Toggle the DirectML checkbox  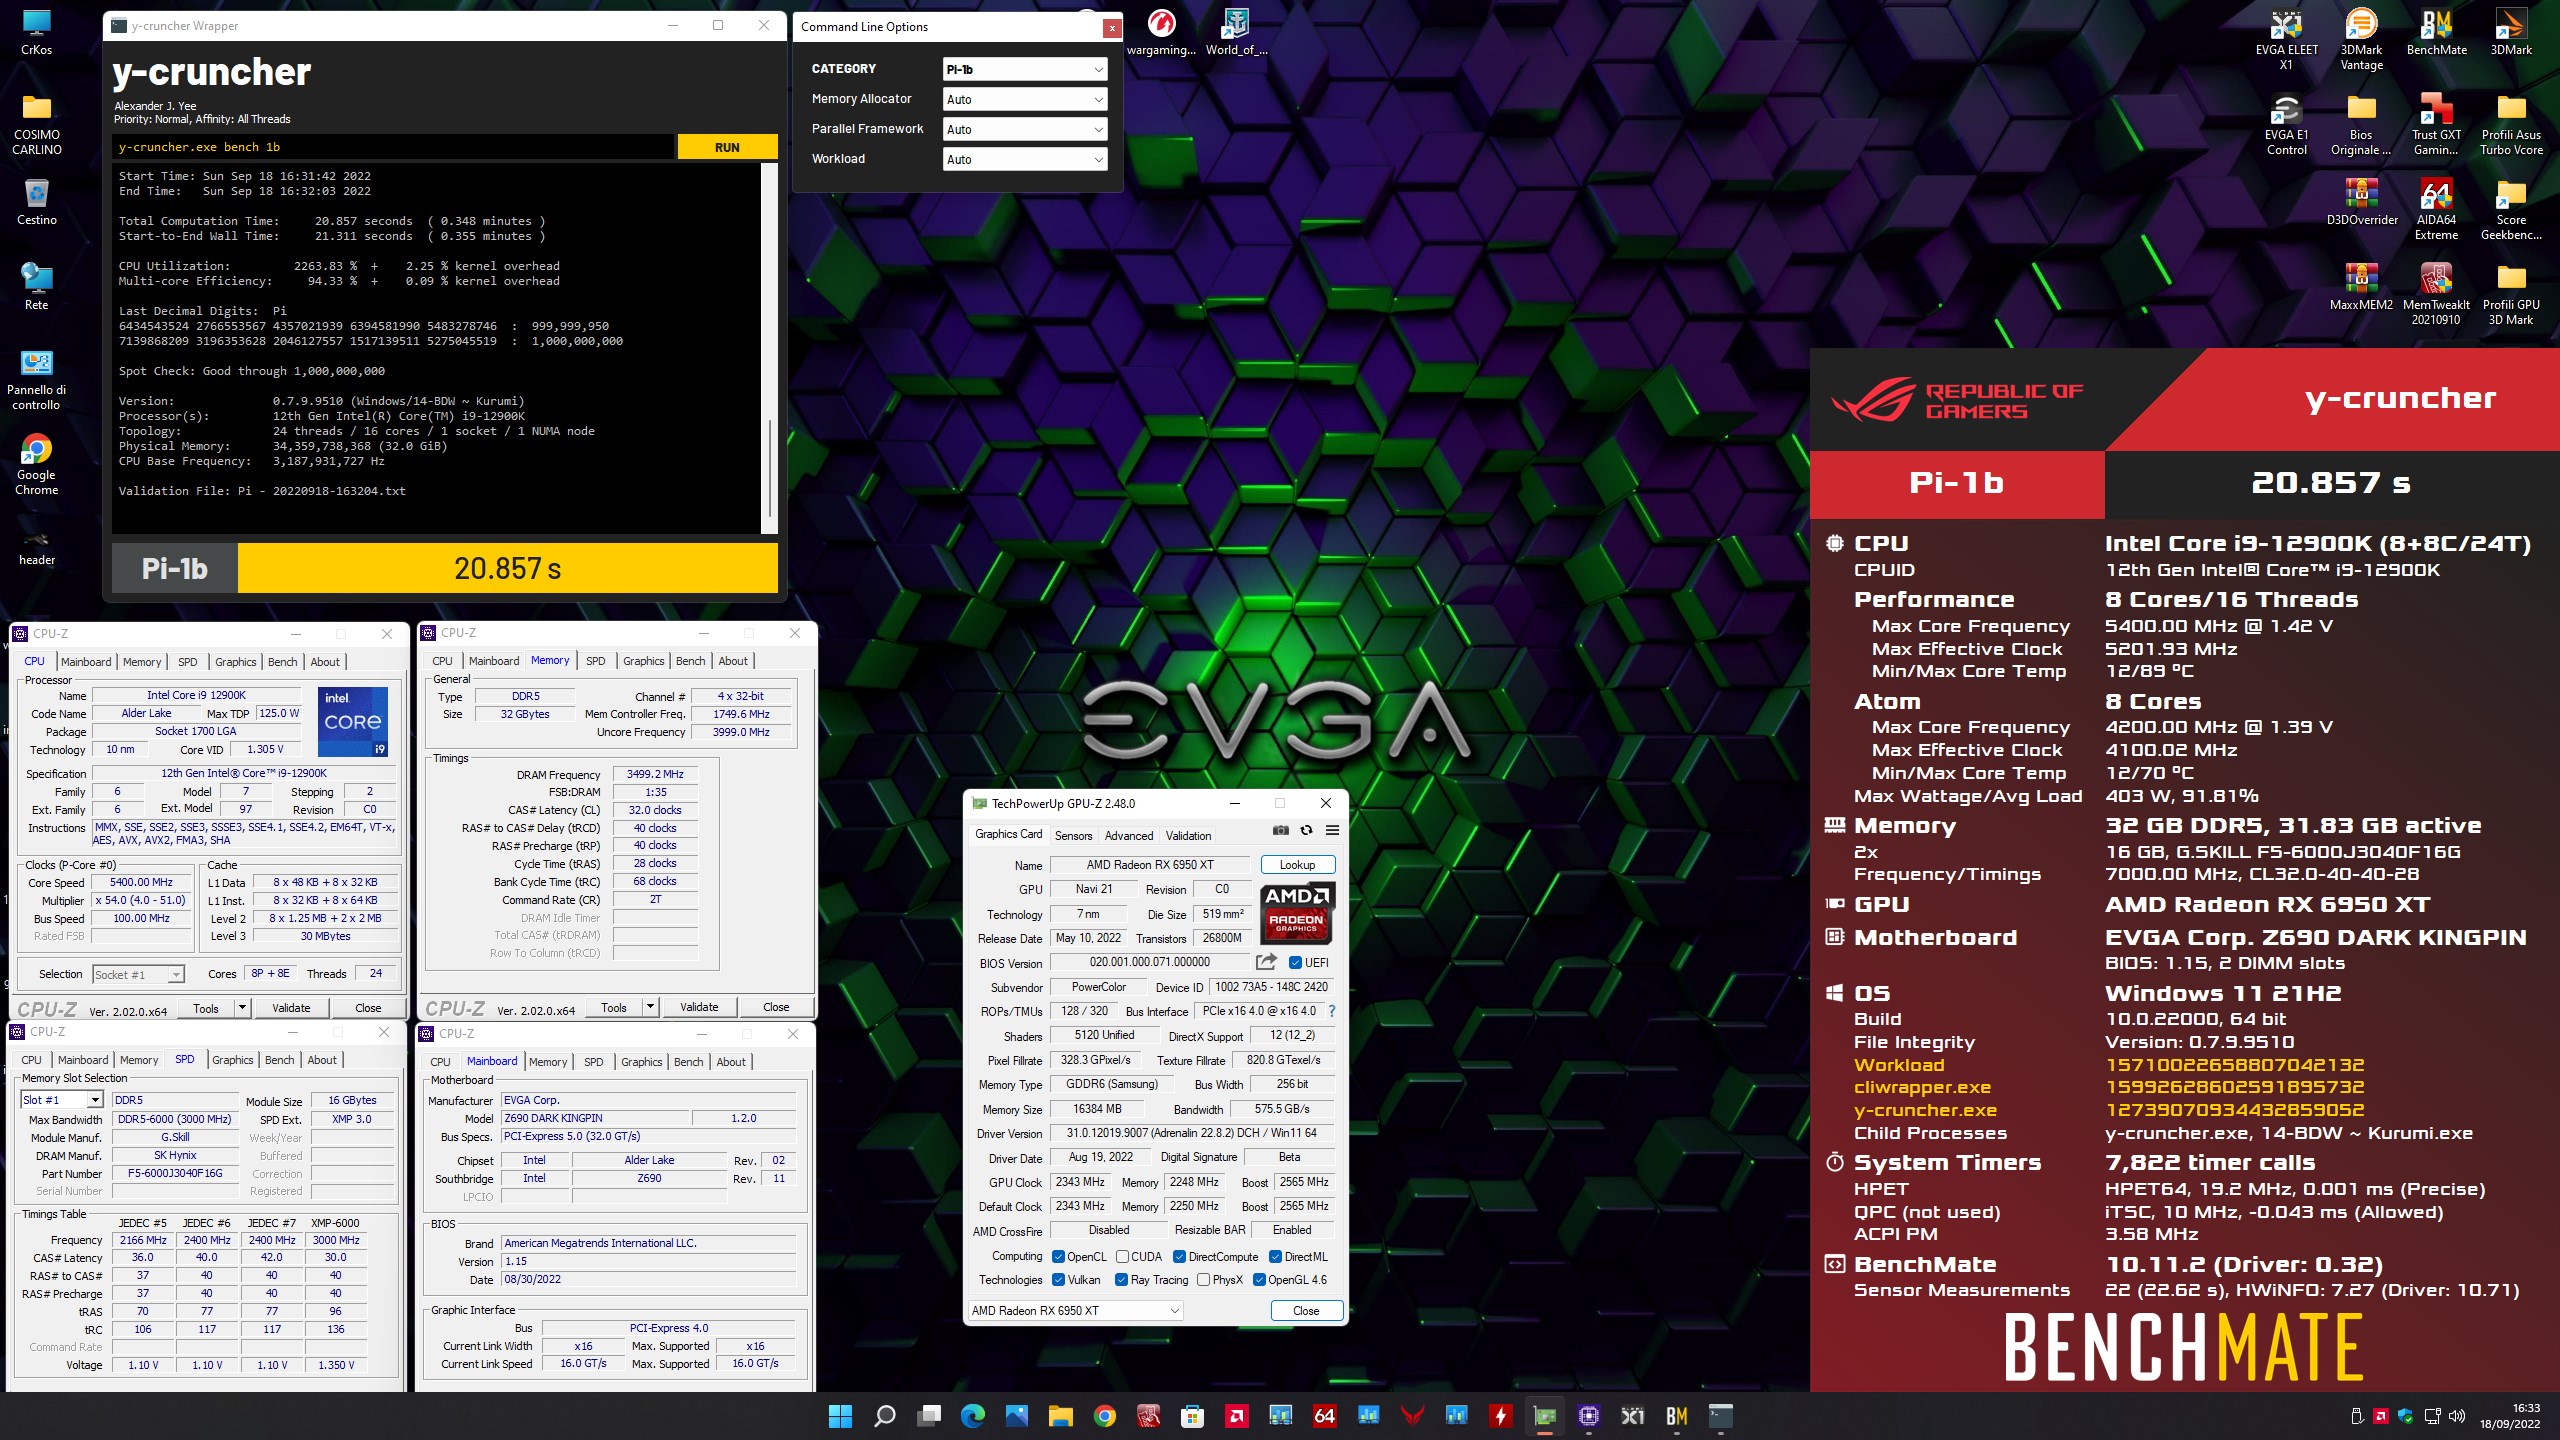1275,1257
